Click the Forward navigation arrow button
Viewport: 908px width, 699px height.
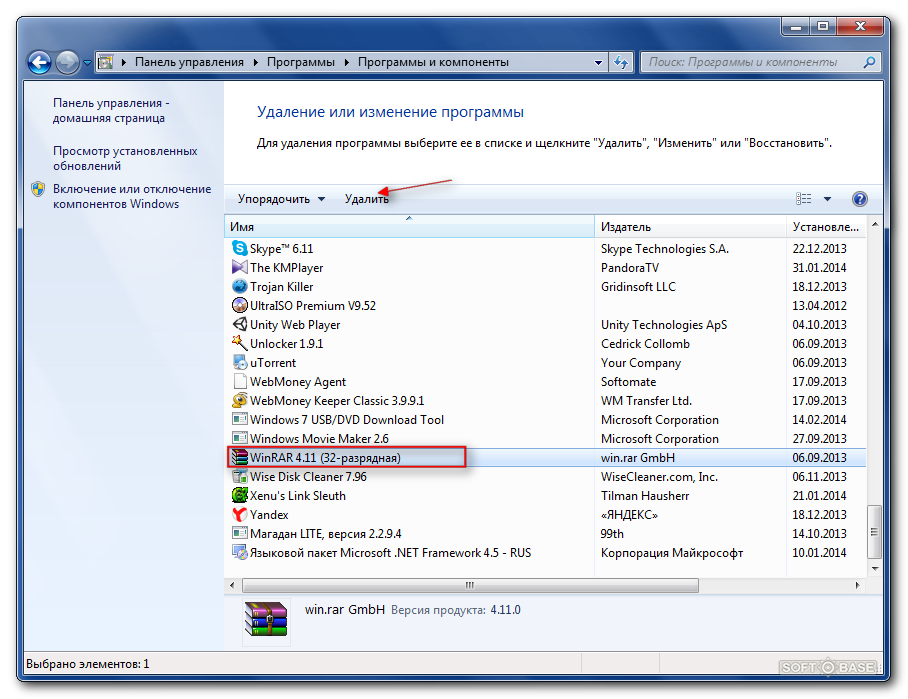tap(67, 62)
